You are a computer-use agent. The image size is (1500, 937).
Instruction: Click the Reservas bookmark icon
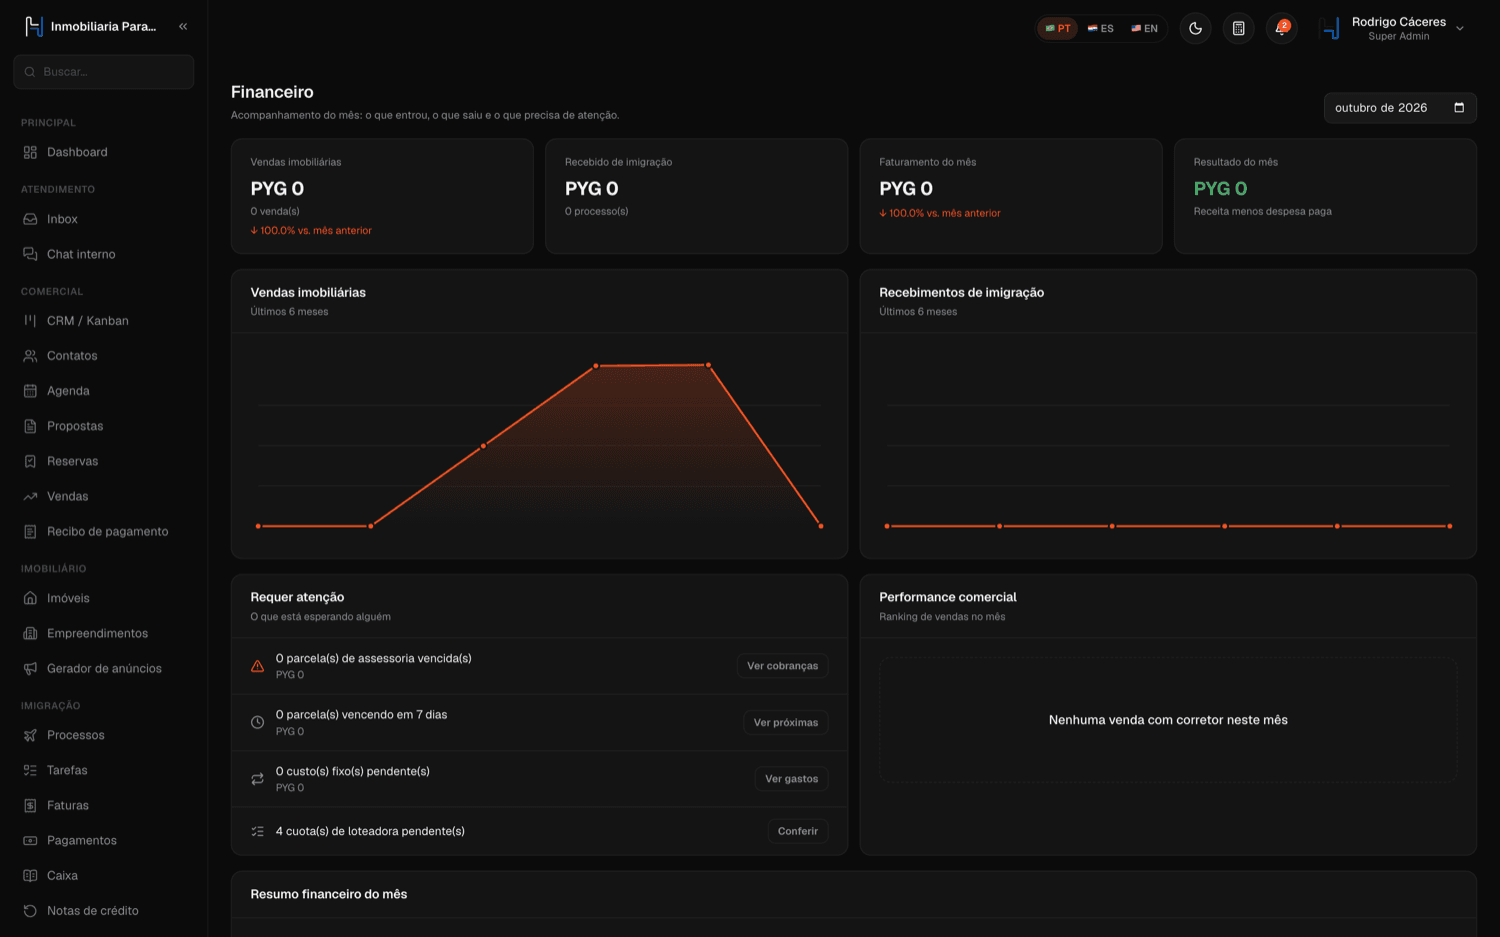30,461
